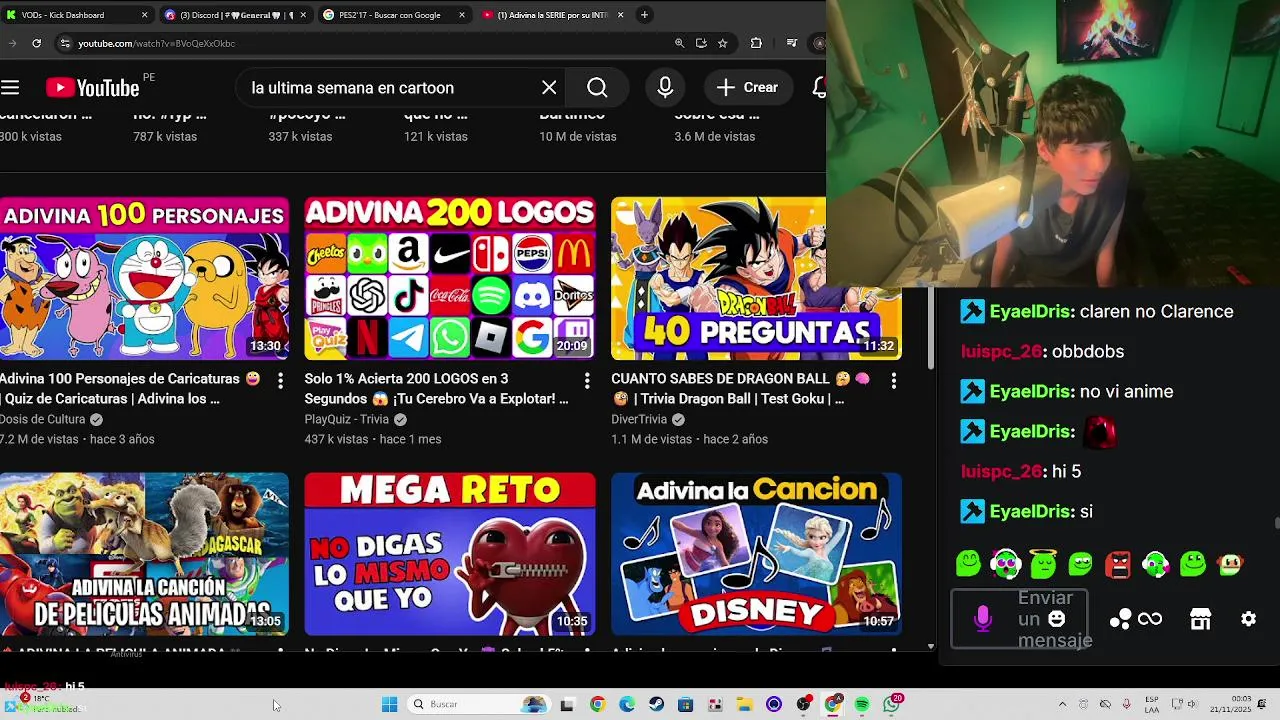Reload the page in Chrome
This screenshot has height=720, width=1280.
(x=36, y=43)
